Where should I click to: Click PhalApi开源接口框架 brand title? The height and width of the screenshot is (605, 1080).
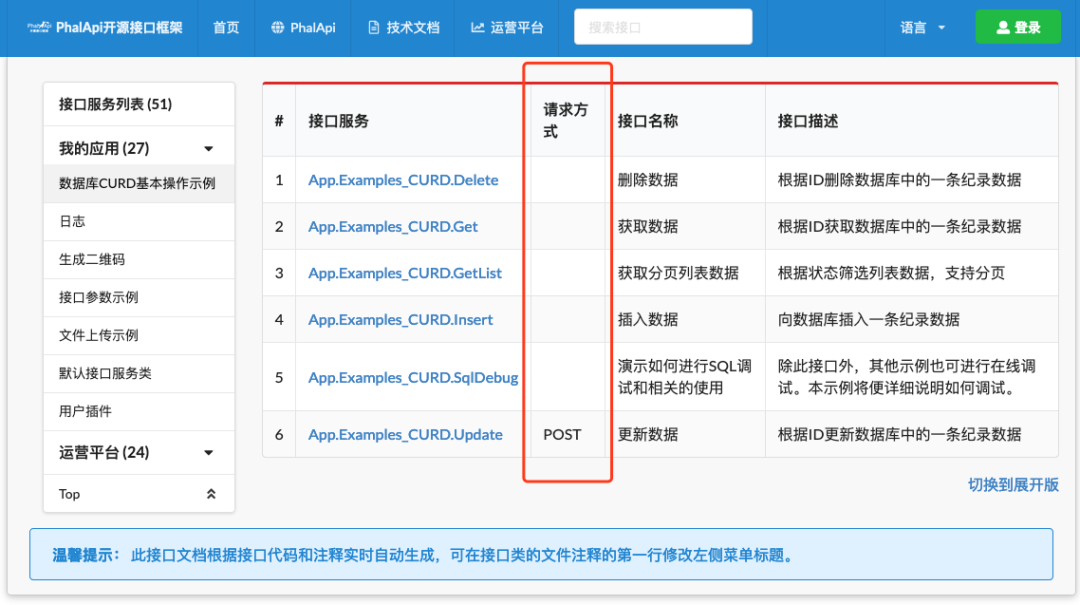pyautogui.click(x=119, y=28)
